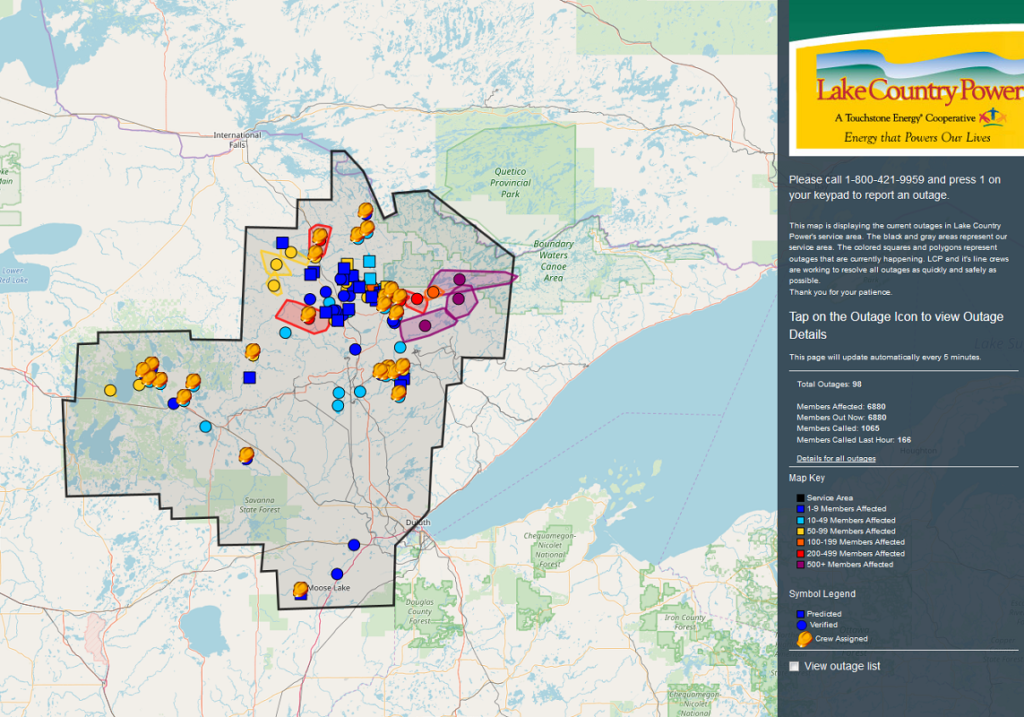Select the orange outage circle next to purple polygon
This screenshot has height=717, width=1024.
click(x=433, y=292)
